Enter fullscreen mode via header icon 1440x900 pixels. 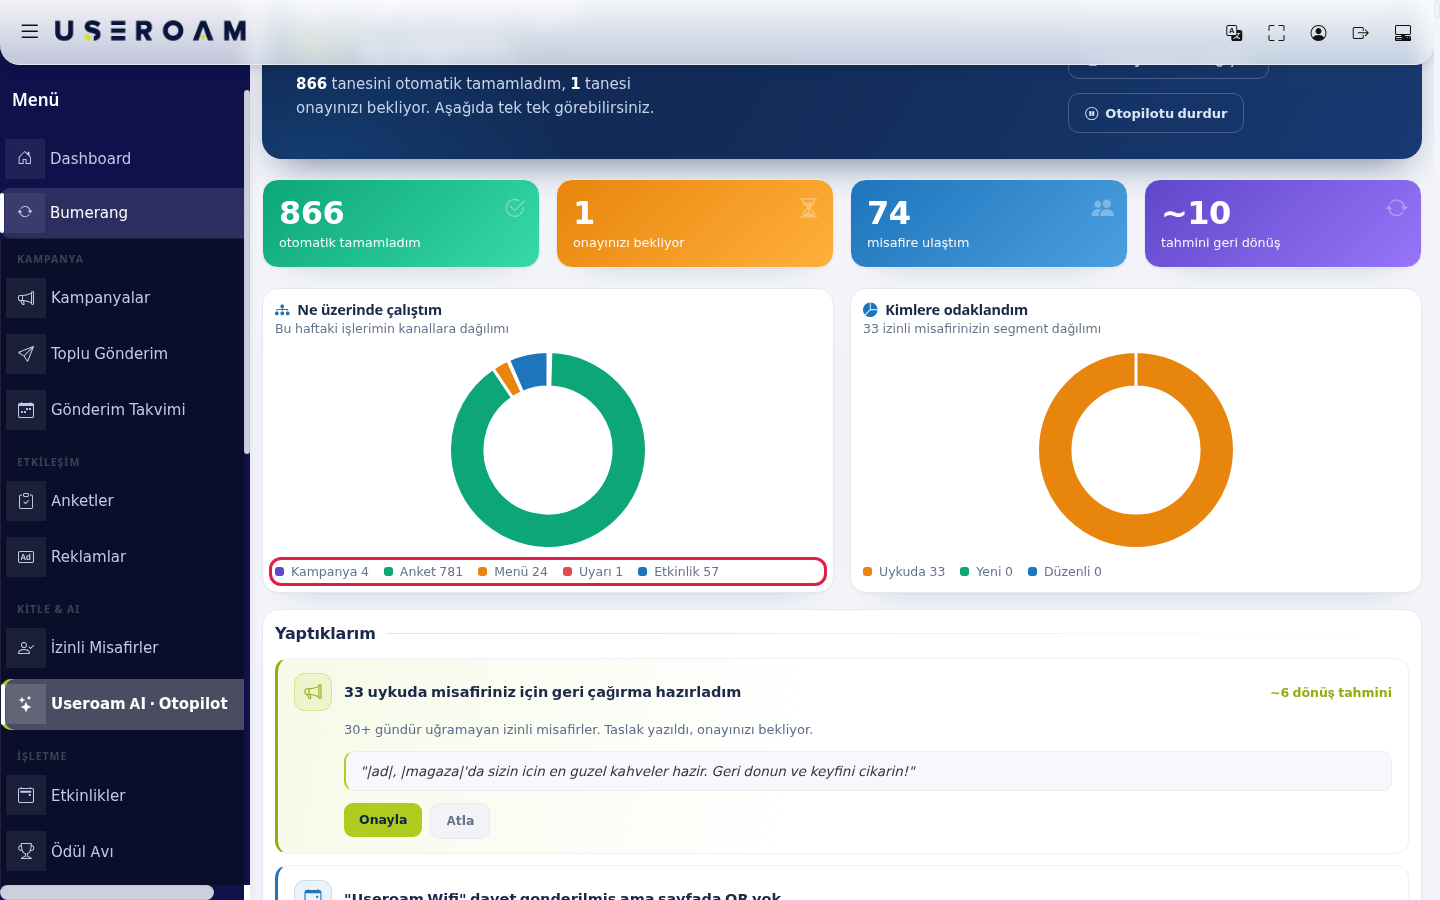(x=1276, y=33)
